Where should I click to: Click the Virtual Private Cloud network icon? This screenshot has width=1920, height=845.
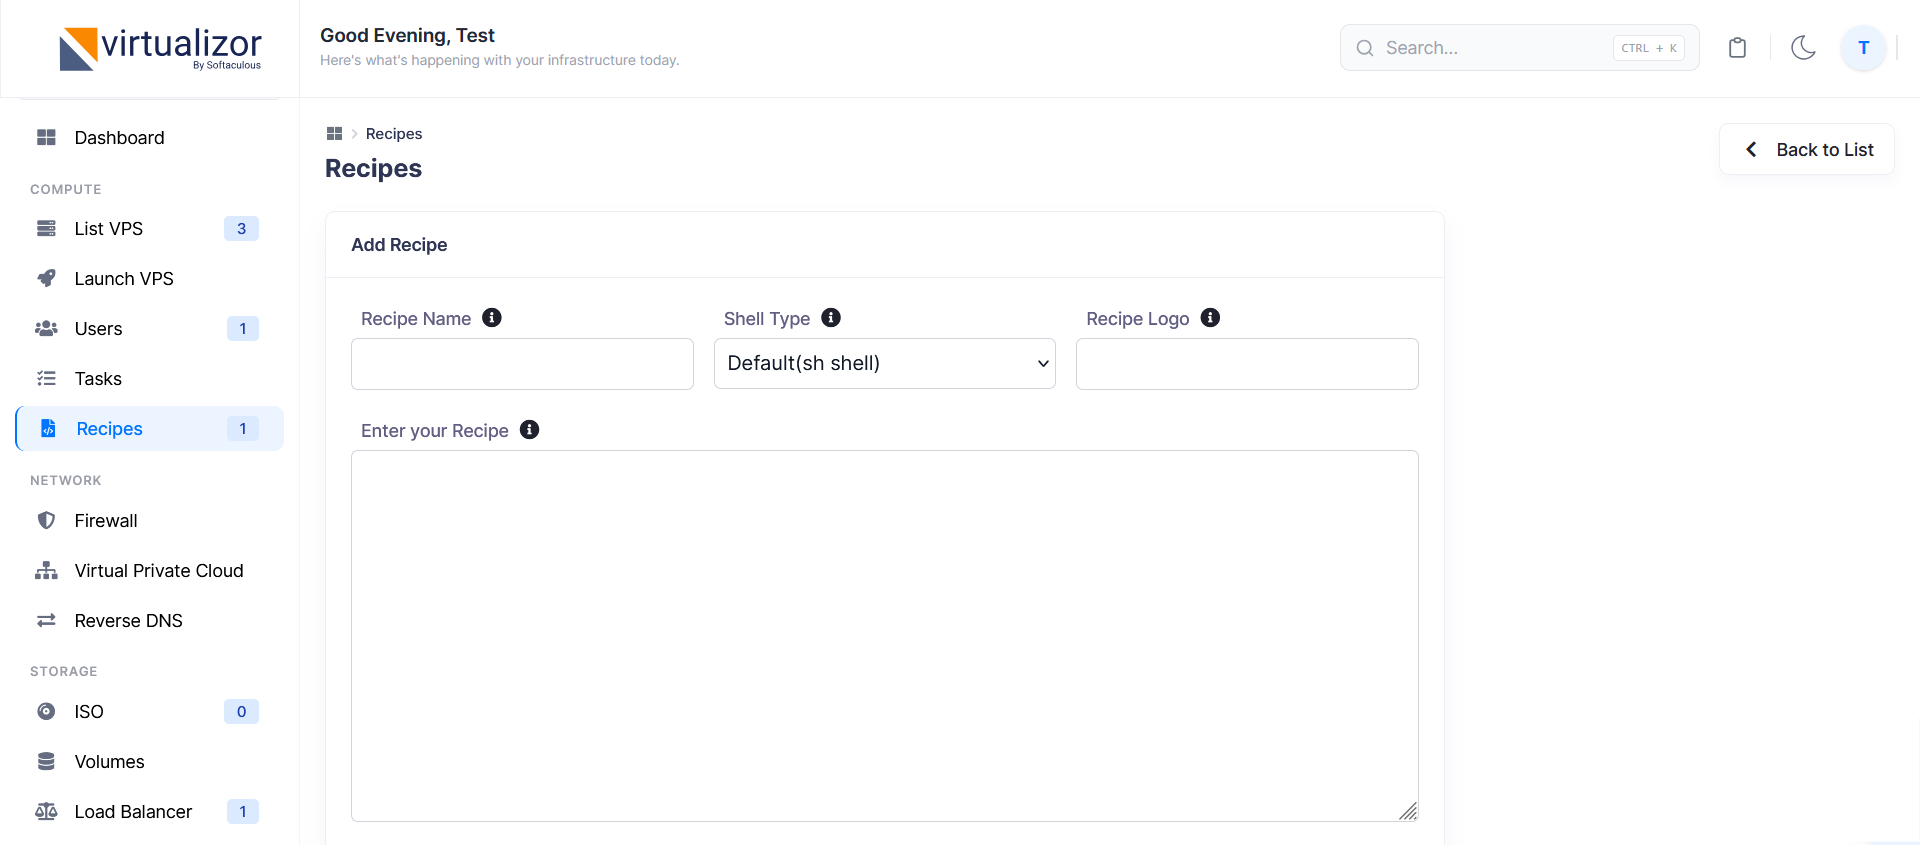click(46, 571)
